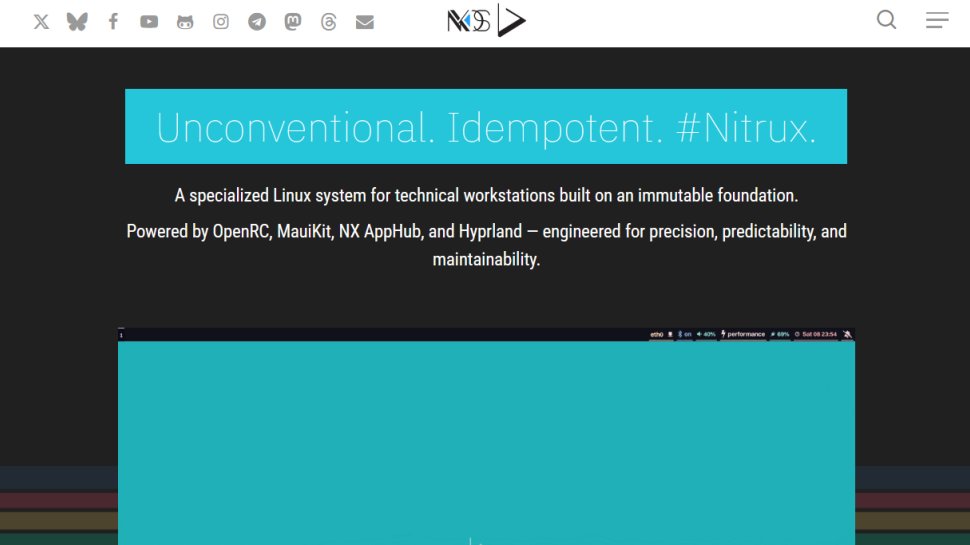Open the site search magnifier

click(x=886, y=20)
